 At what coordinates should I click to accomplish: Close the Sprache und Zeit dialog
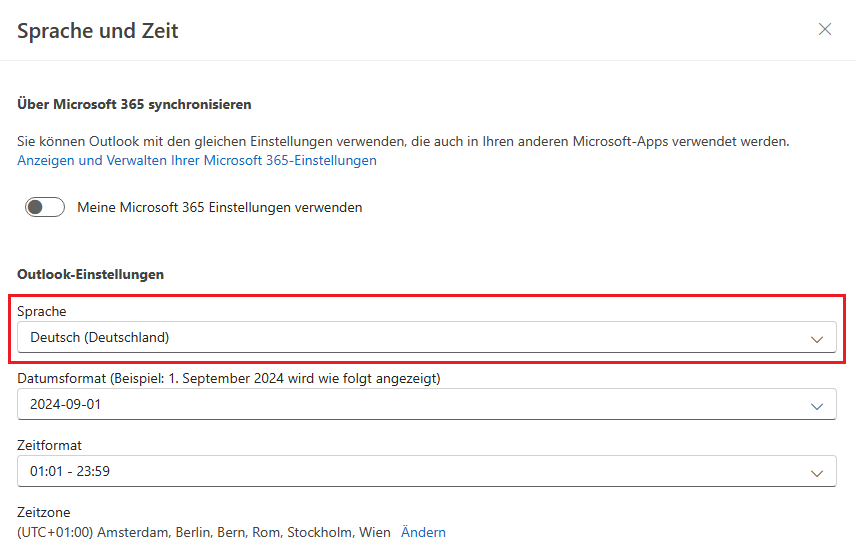825,29
